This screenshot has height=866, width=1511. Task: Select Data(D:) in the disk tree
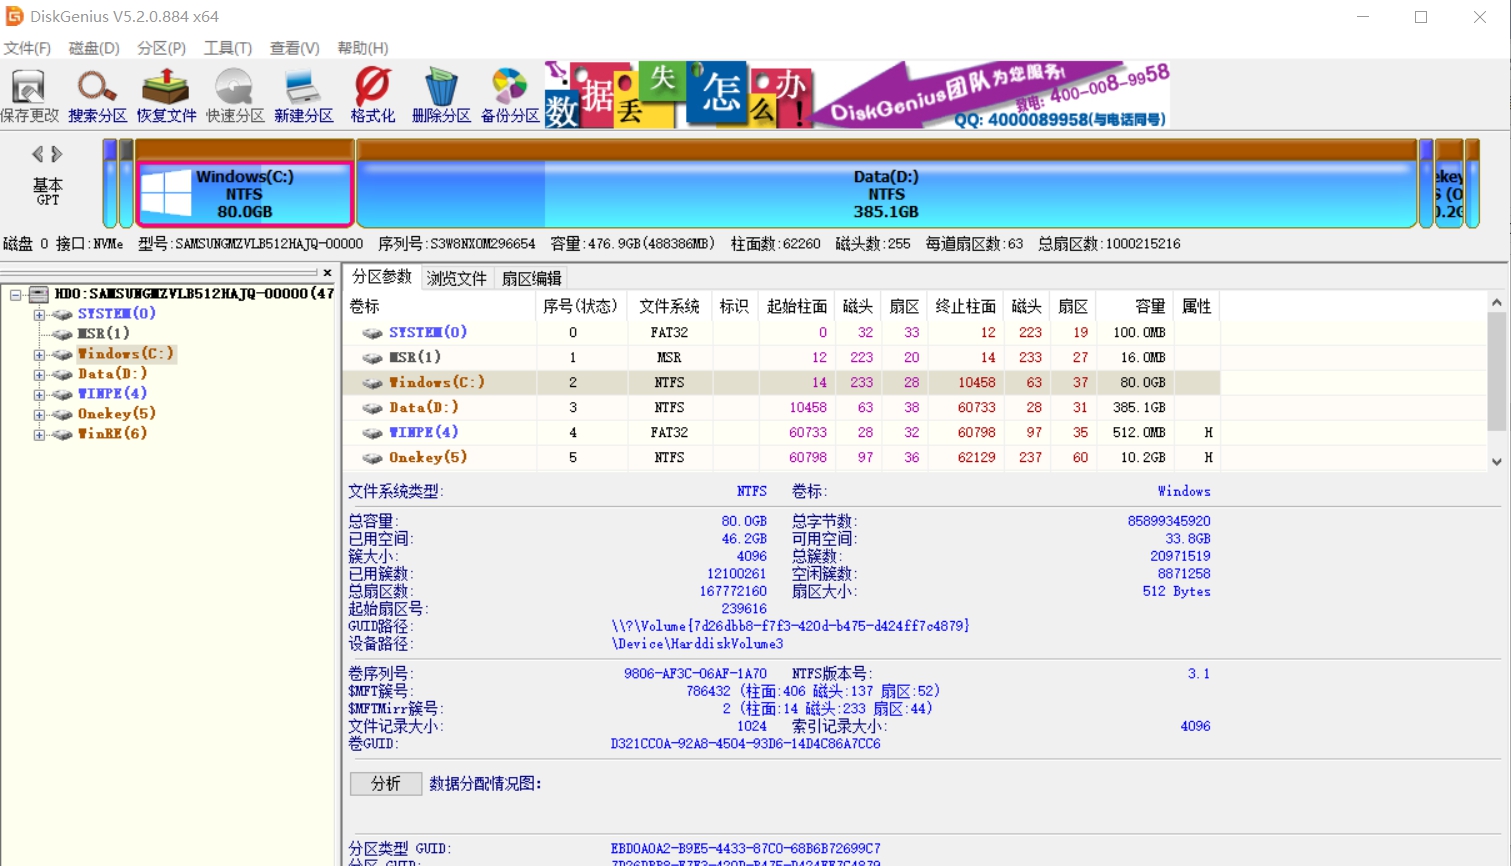coord(113,374)
